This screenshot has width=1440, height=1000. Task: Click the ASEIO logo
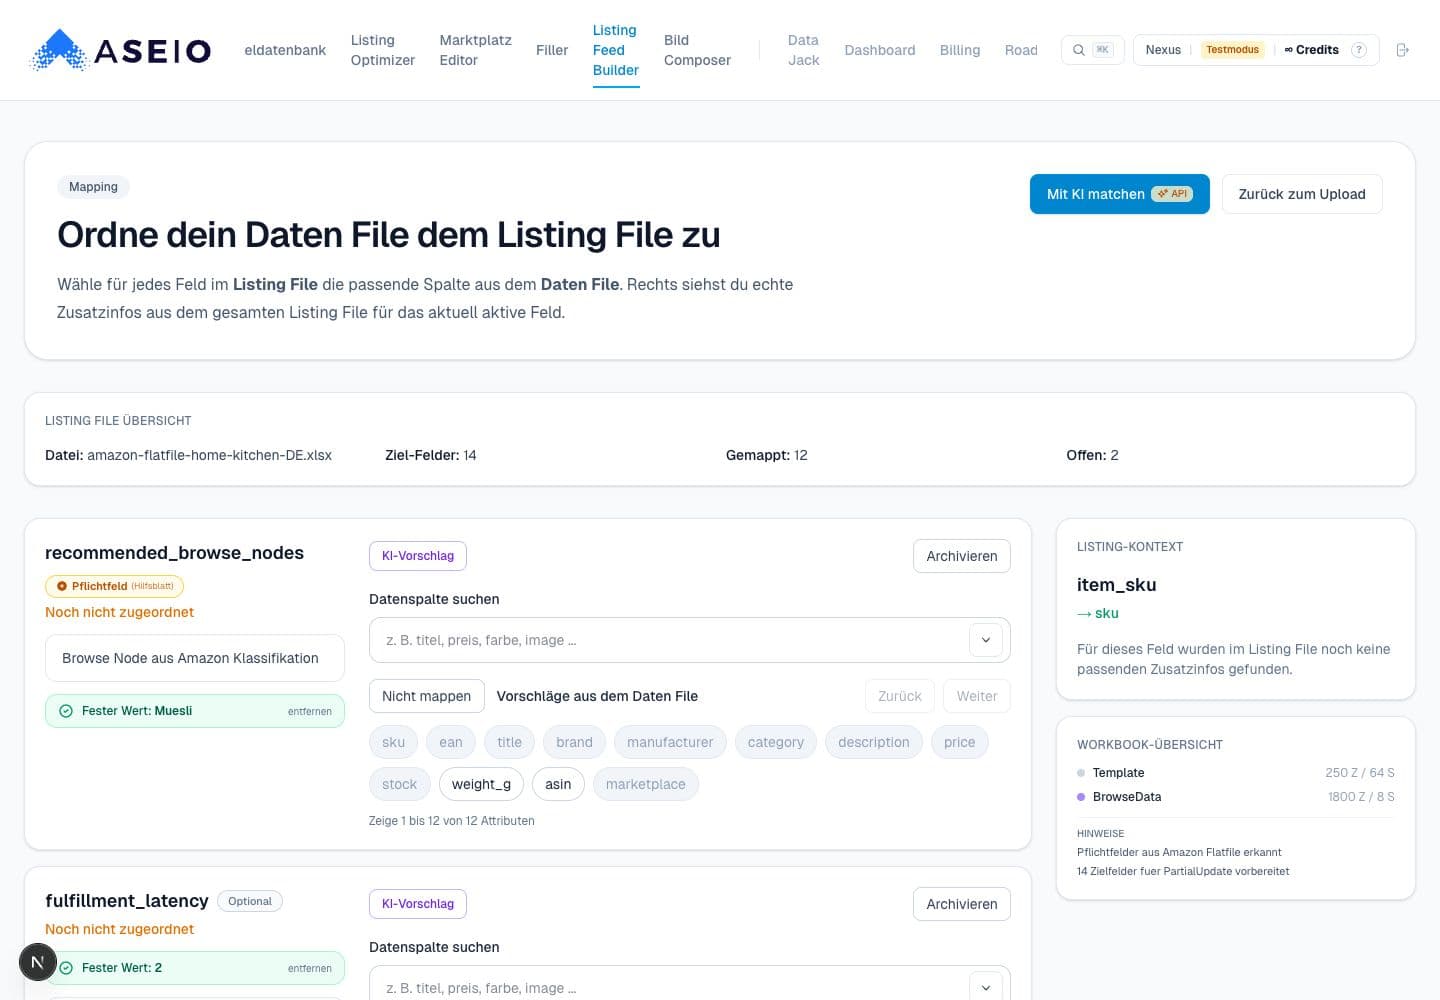click(x=121, y=50)
